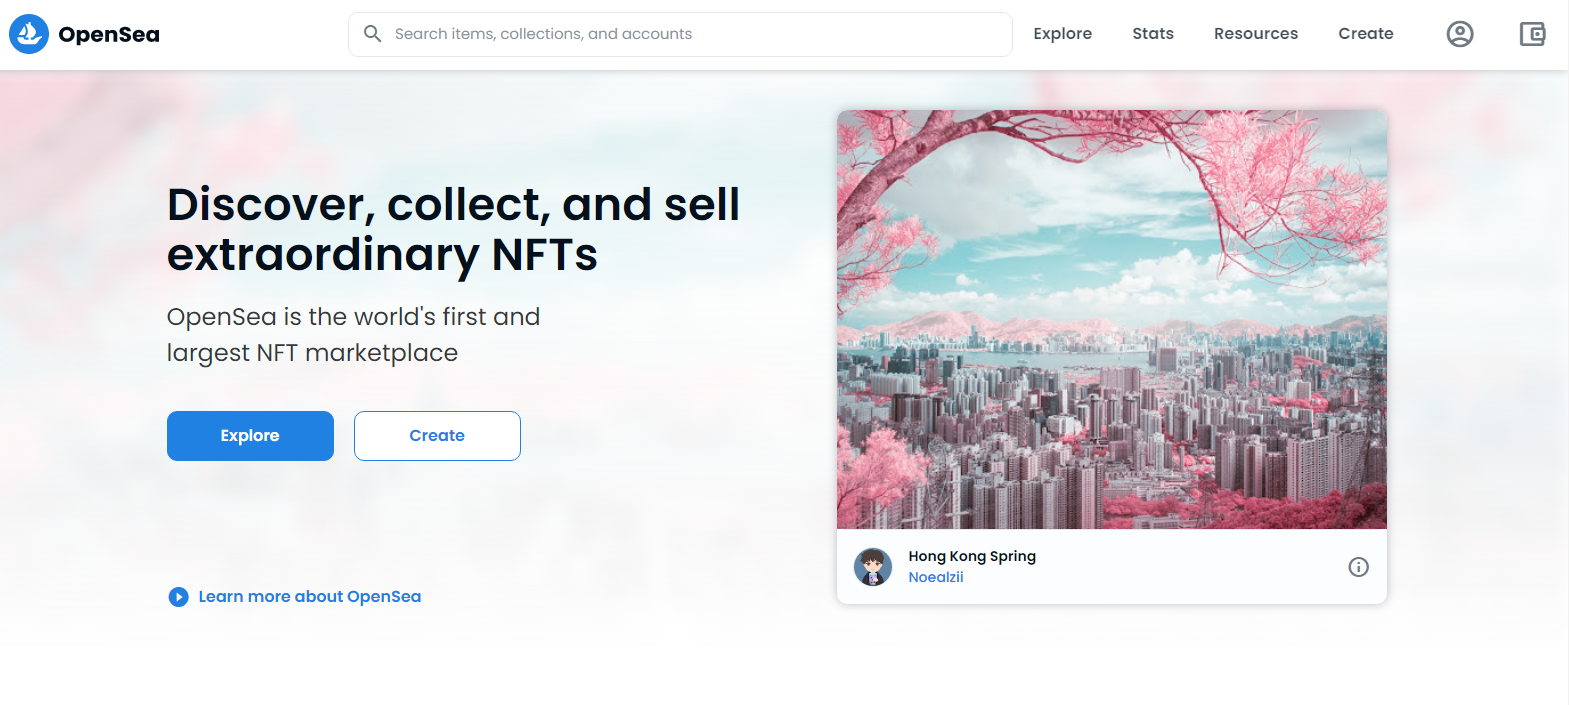Open the Learn more about OpenSea link
Screen dimensions: 1569x705
310,597
